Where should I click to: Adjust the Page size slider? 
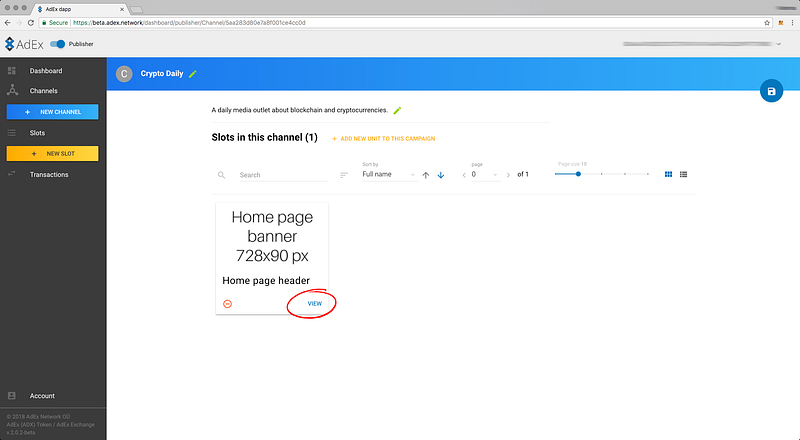pos(602,174)
